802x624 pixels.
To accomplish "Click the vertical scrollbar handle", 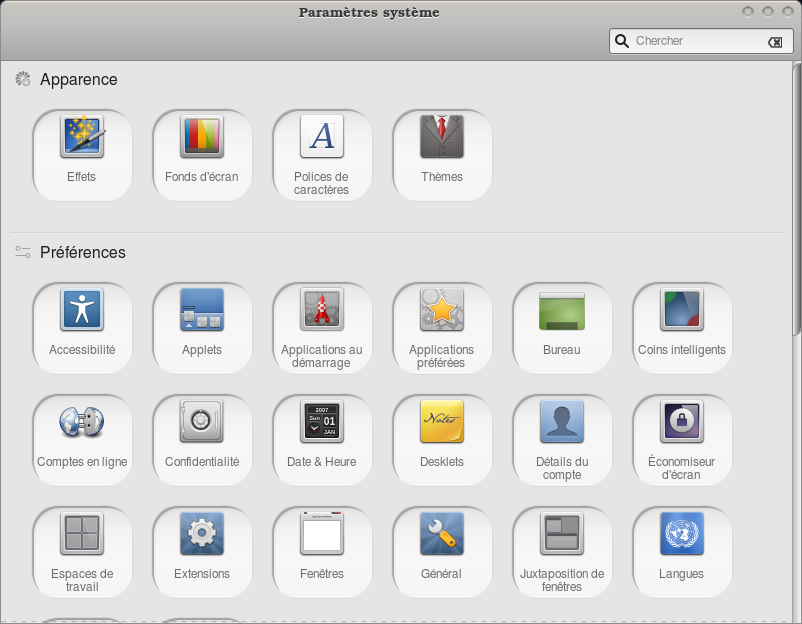I will pos(796,199).
